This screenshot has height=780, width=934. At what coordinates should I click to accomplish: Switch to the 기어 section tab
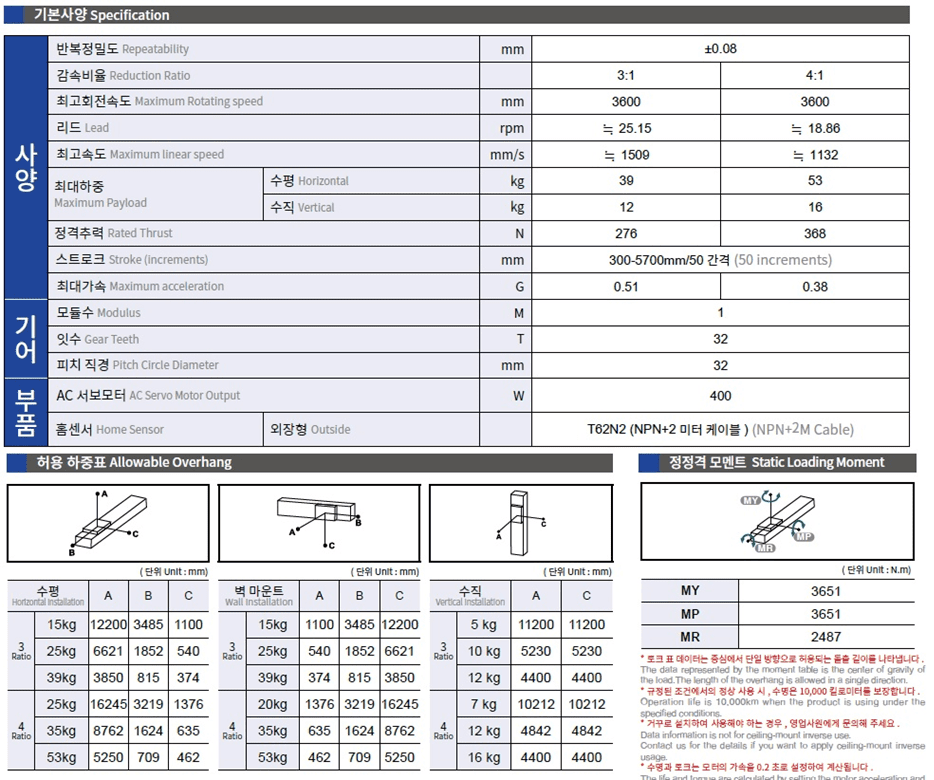[x=24, y=339]
